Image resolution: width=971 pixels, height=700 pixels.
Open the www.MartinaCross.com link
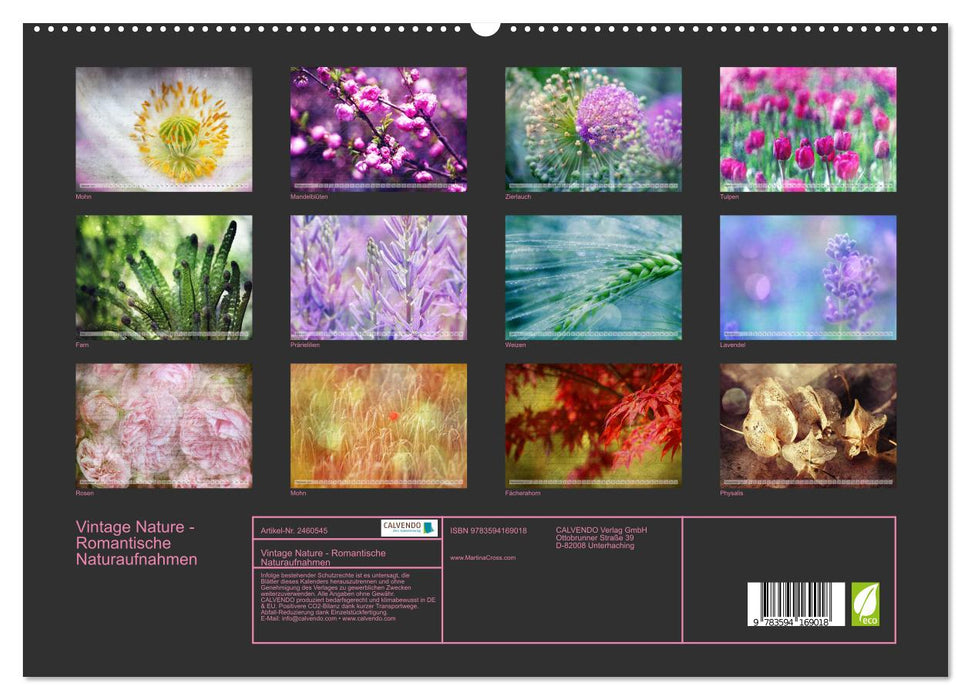tap(482, 558)
